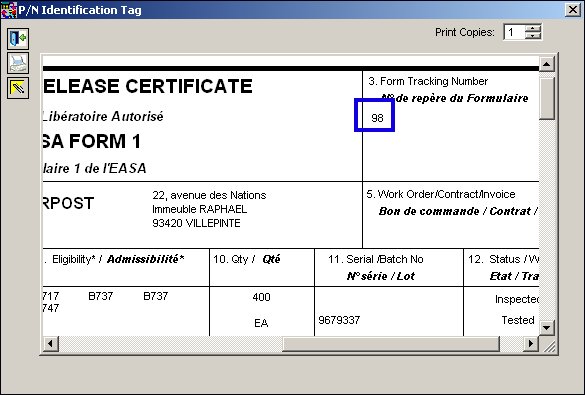Viewport: 585px width, 395px height.
Task: Click the '3. Form Tracking Number' label
Action: click(428, 81)
